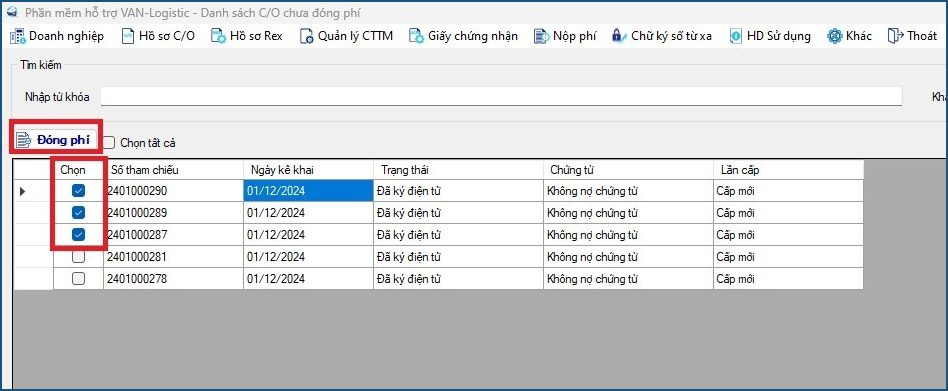Click the Chữ ký số từ xa icon
This screenshot has height=391, width=948.
pyautogui.click(x=619, y=36)
